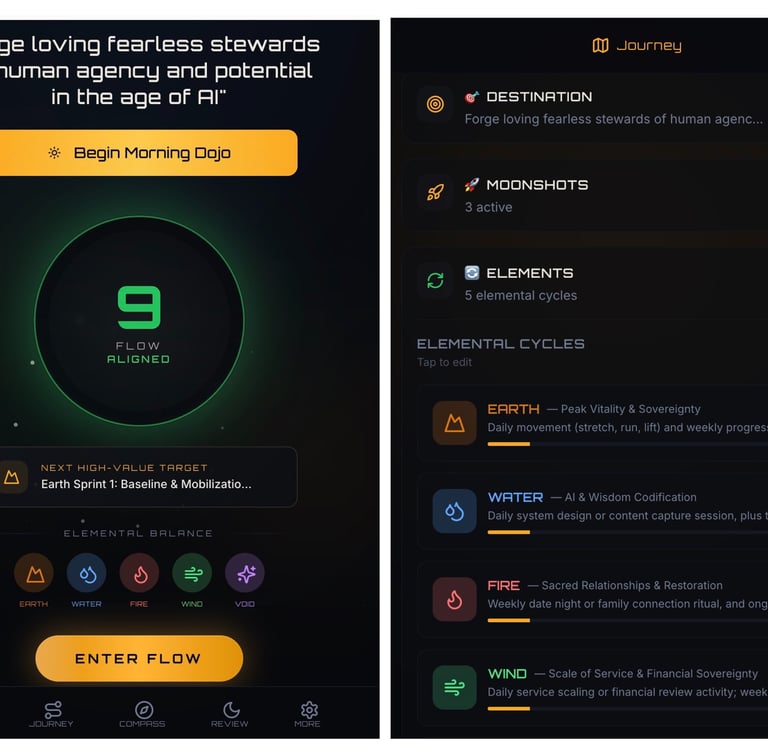Open the Moonshots rocket icon
The image size is (768, 750).
tap(435, 192)
